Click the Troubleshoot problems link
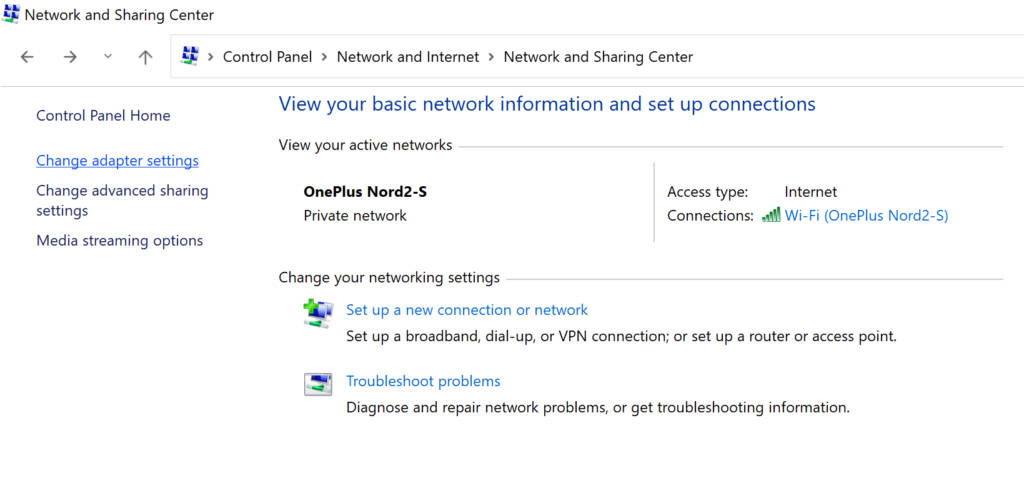Viewport: 1024px width, 478px height. pyautogui.click(x=423, y=381)
